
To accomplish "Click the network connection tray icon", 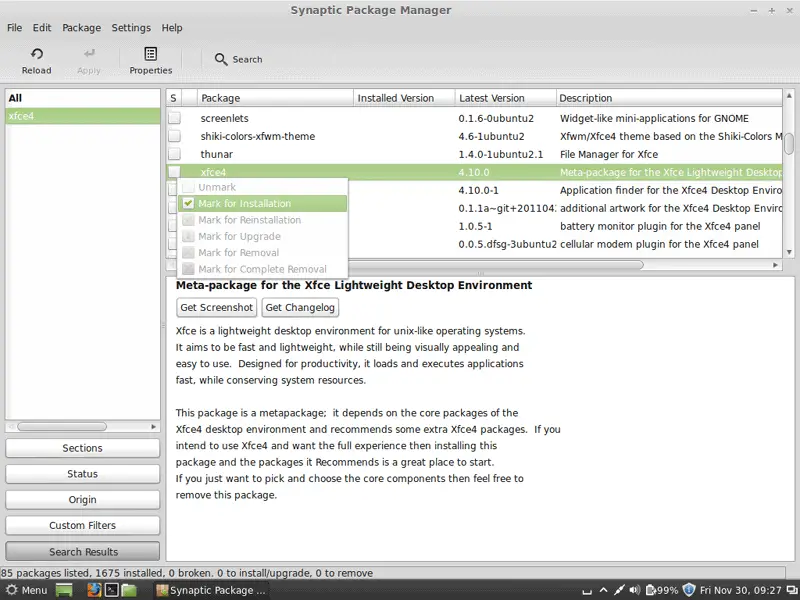I will (x=619, y=590).
